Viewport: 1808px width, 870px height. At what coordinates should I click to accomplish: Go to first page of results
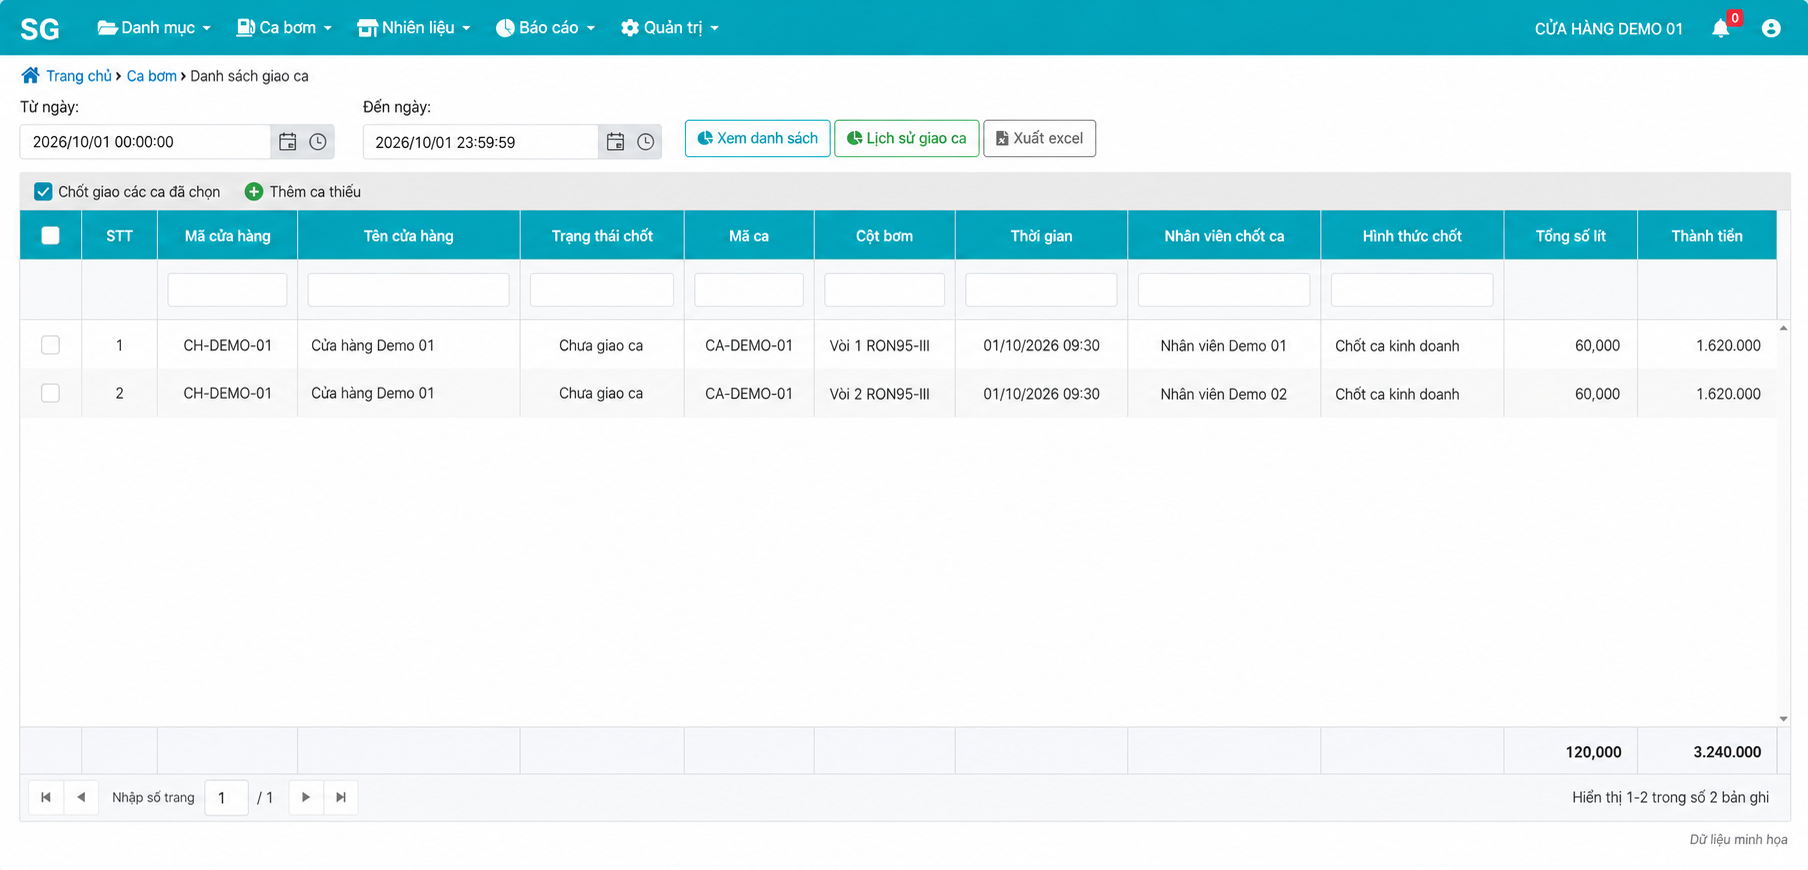[x=46, y=797]
